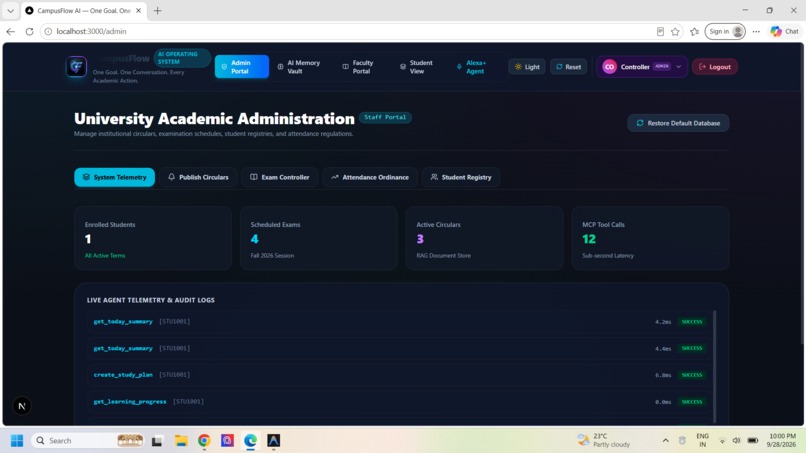Switch to Exam Controller tab
Image resolution: width=806 pixels, height=453 pixels.
click(280, 177)
